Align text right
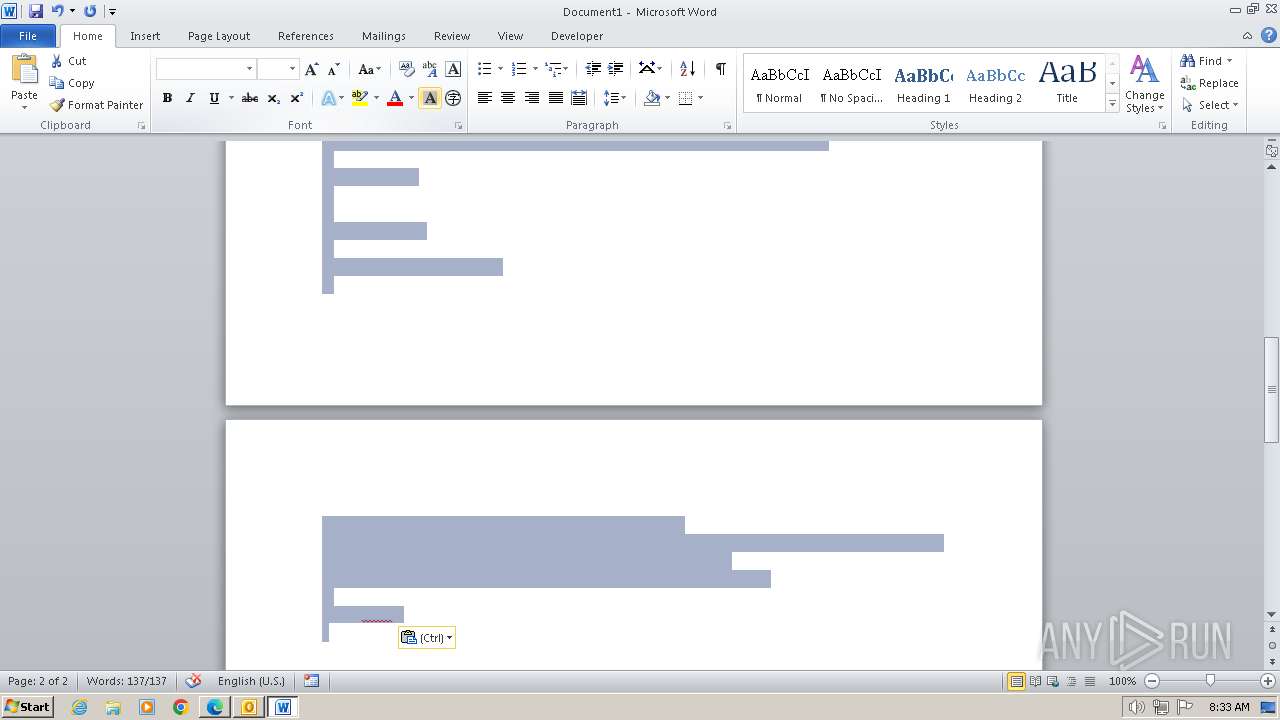The image size is (1280, 720). click(532, 98)
